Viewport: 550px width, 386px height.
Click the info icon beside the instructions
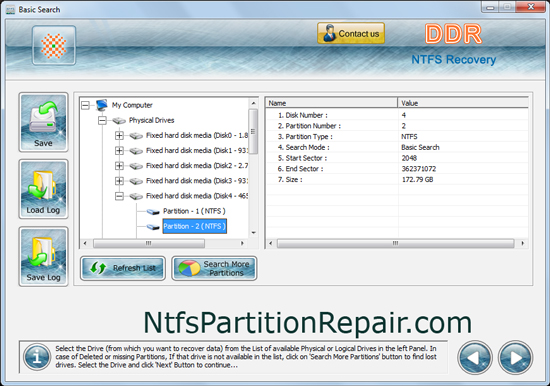coord(37,357)
